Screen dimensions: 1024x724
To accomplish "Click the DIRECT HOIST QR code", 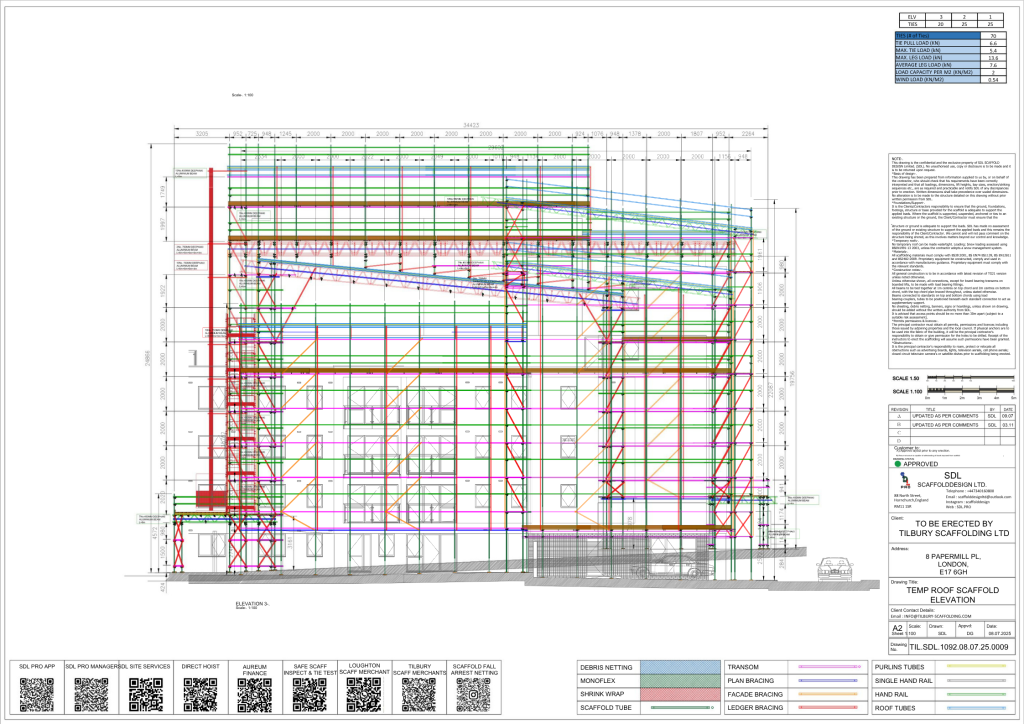I will tap(200, 694).
